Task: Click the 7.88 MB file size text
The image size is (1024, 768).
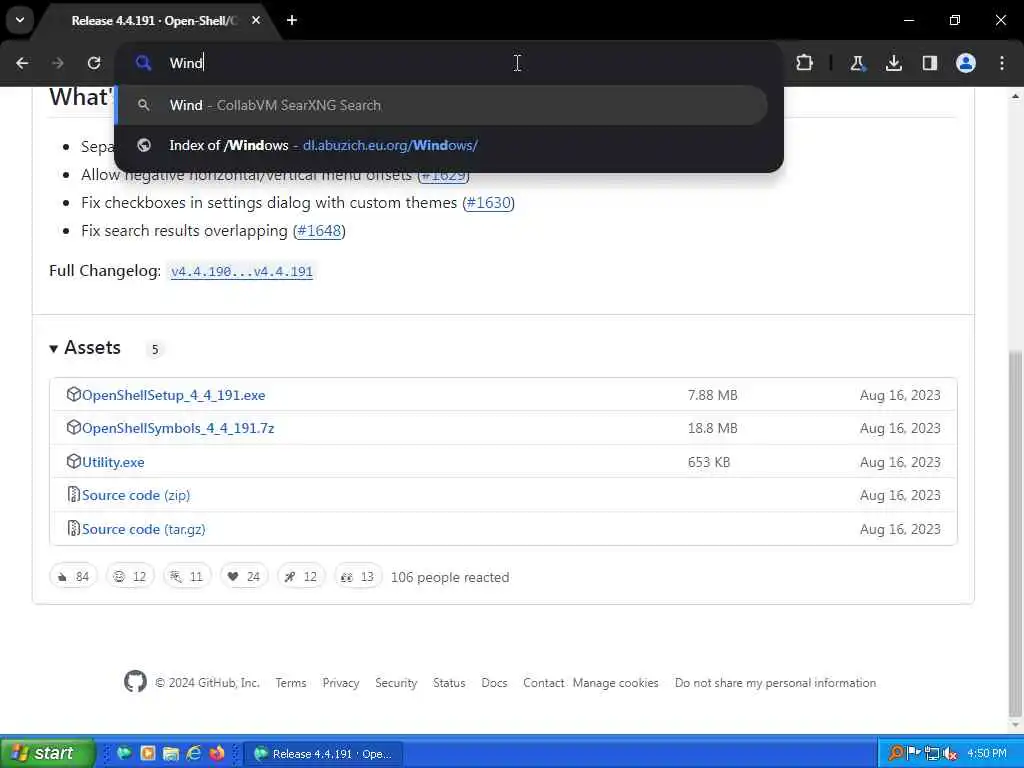Action: point(712,395)
